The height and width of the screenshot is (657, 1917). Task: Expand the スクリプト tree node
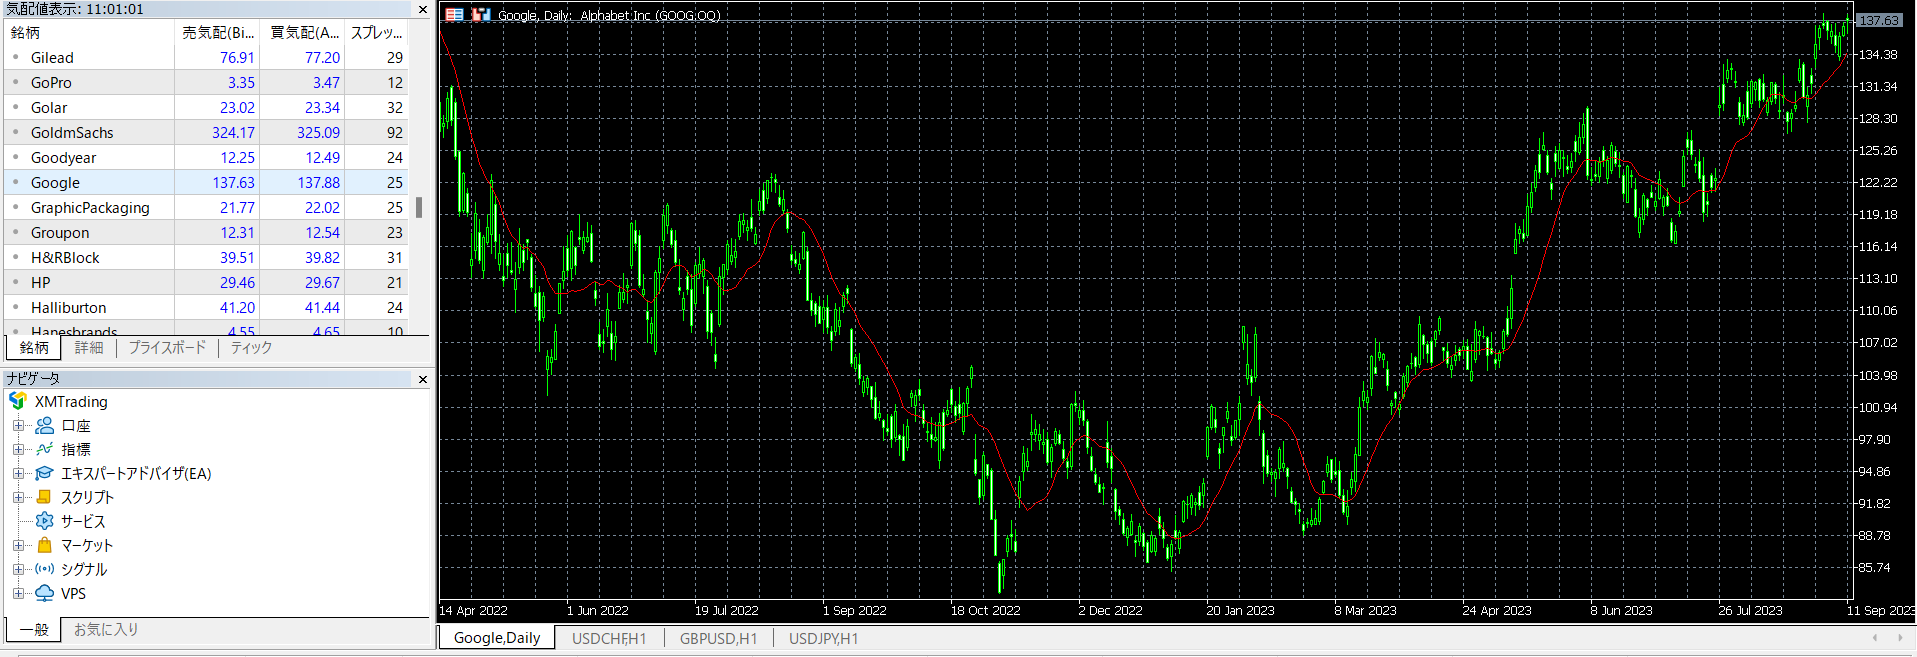coord(18,497)
